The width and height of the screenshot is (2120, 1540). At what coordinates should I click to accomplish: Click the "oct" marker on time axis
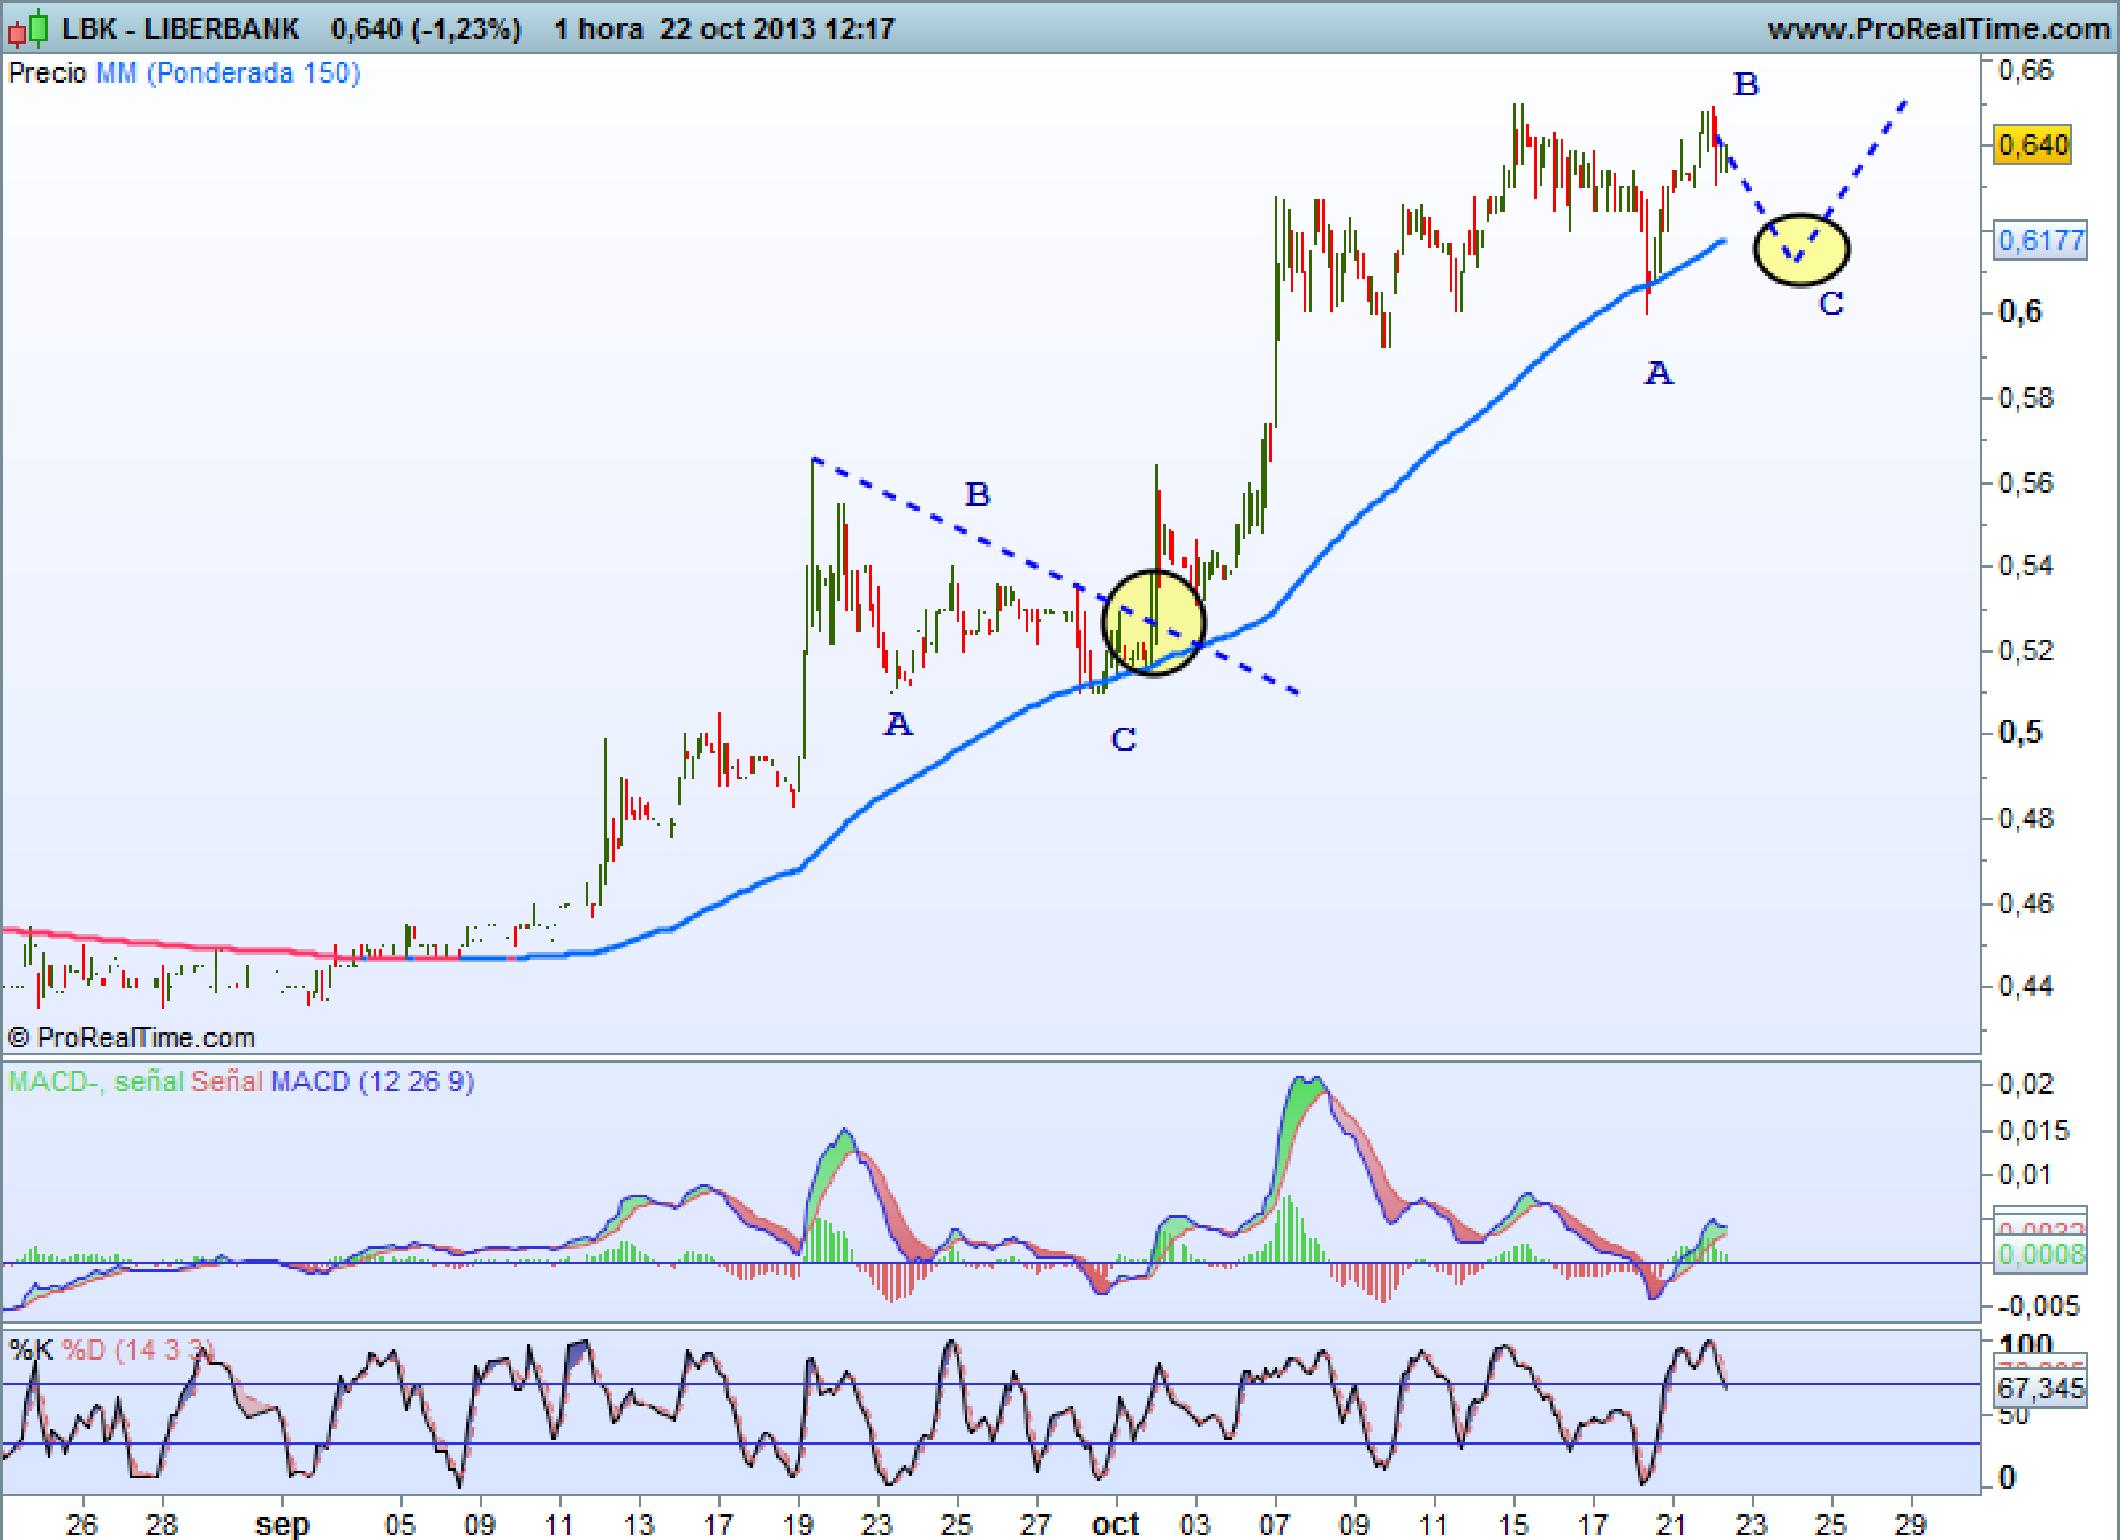point(1115,1523)
